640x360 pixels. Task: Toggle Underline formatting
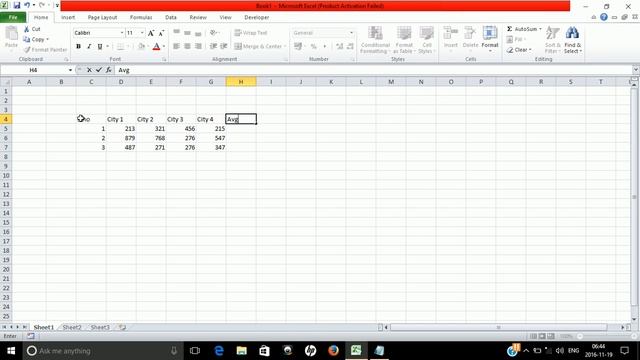coord(100,47)
